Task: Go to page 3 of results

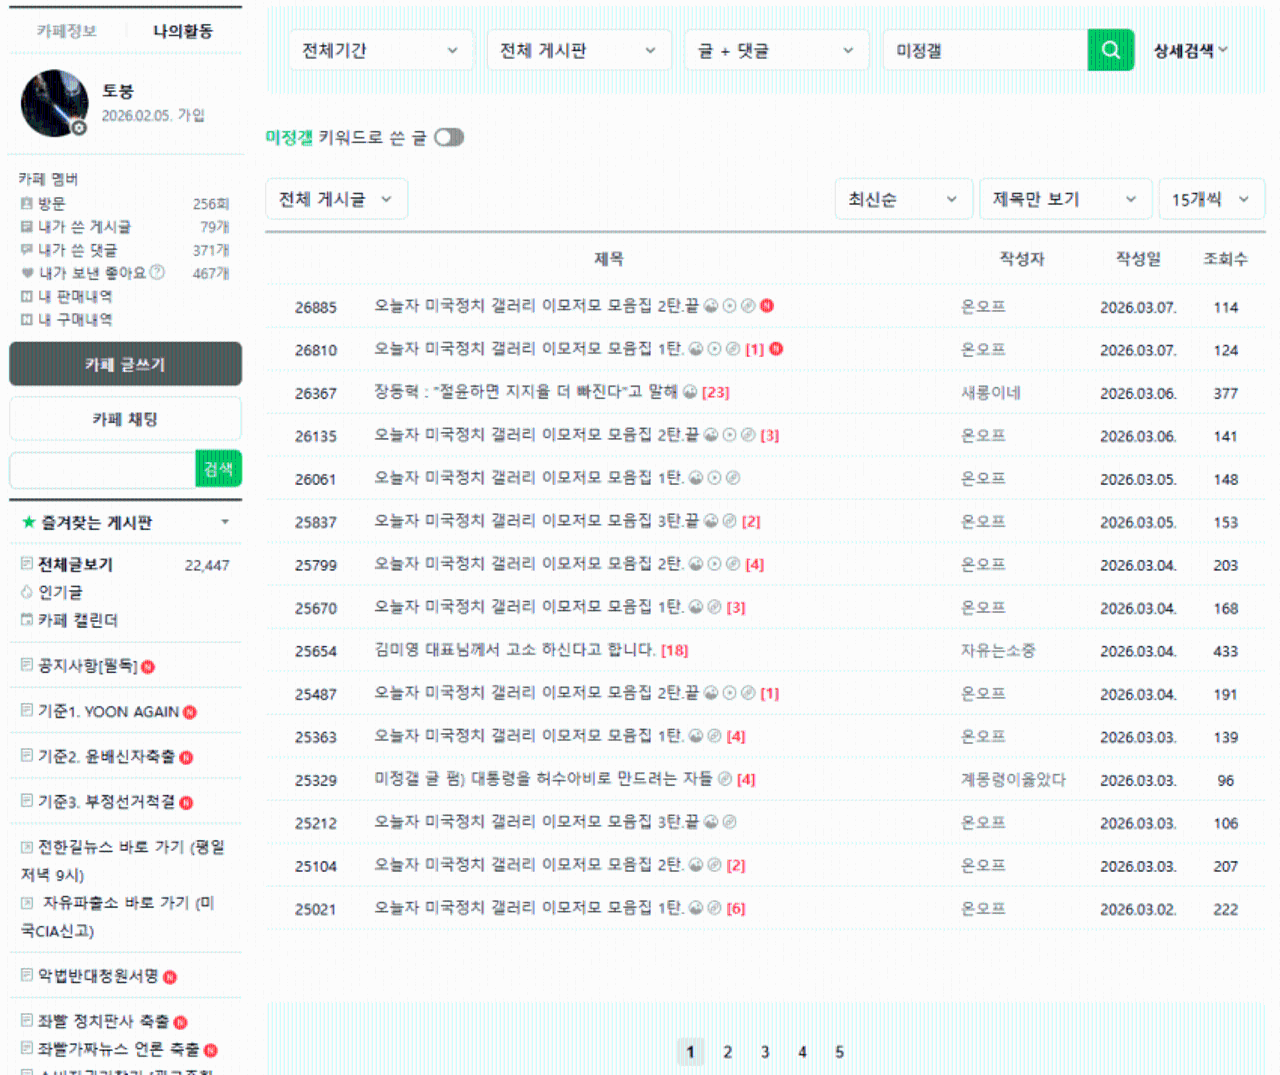Action: click(x=765, y=1052)
